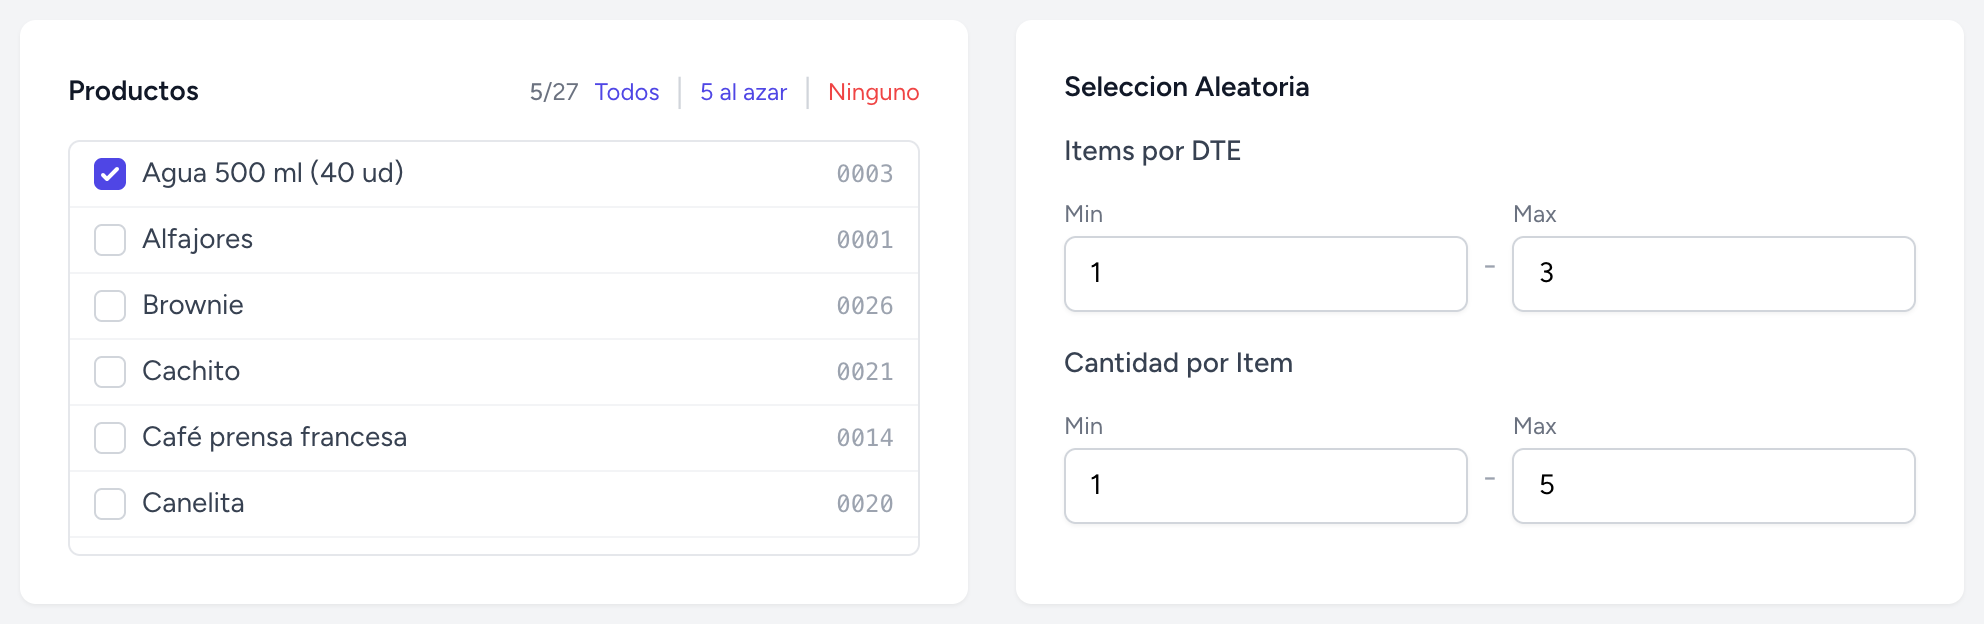Uncheck the Agua 500 ml (40 ud) checkbox
This screenshot has width=1984, height=624.
(x=110, y=173)
